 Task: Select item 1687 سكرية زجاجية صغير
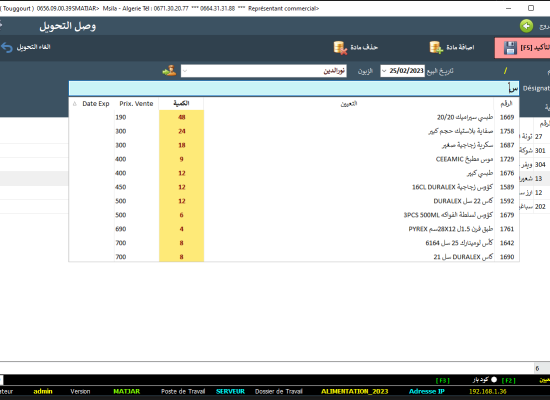click(294, 145)
